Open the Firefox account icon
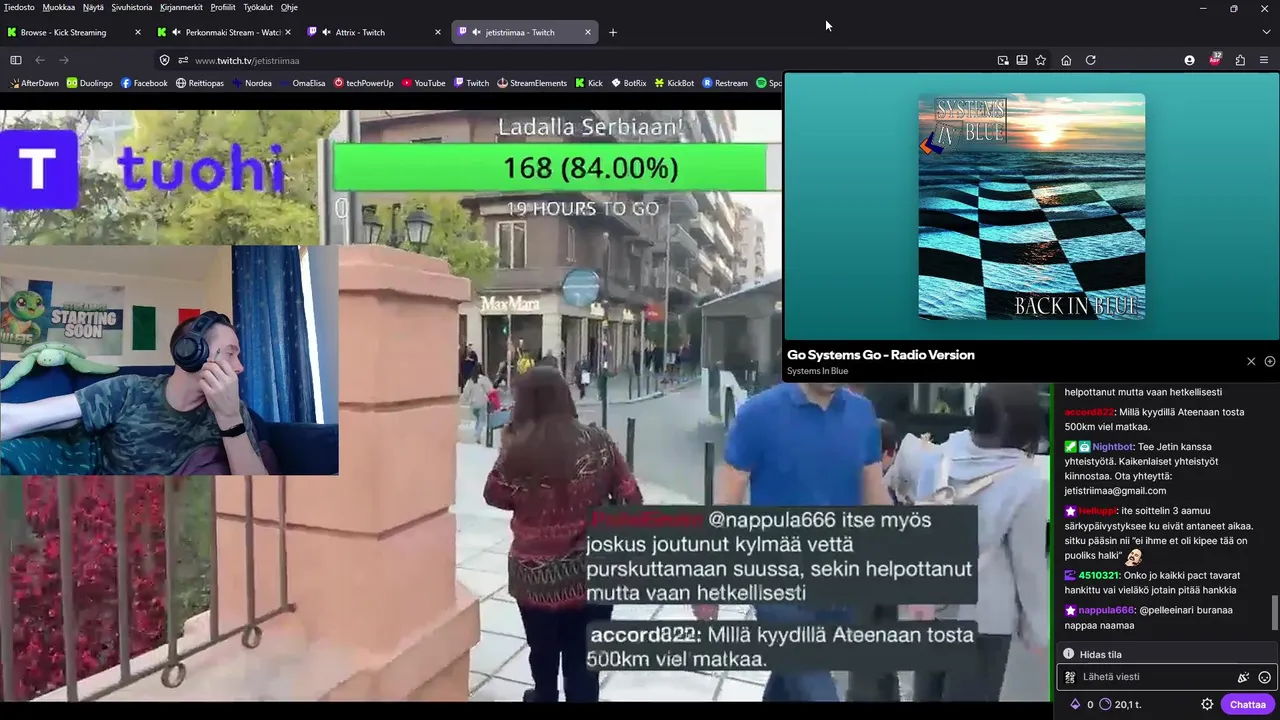This screenshot has width=1280, height=720. 1189,60
